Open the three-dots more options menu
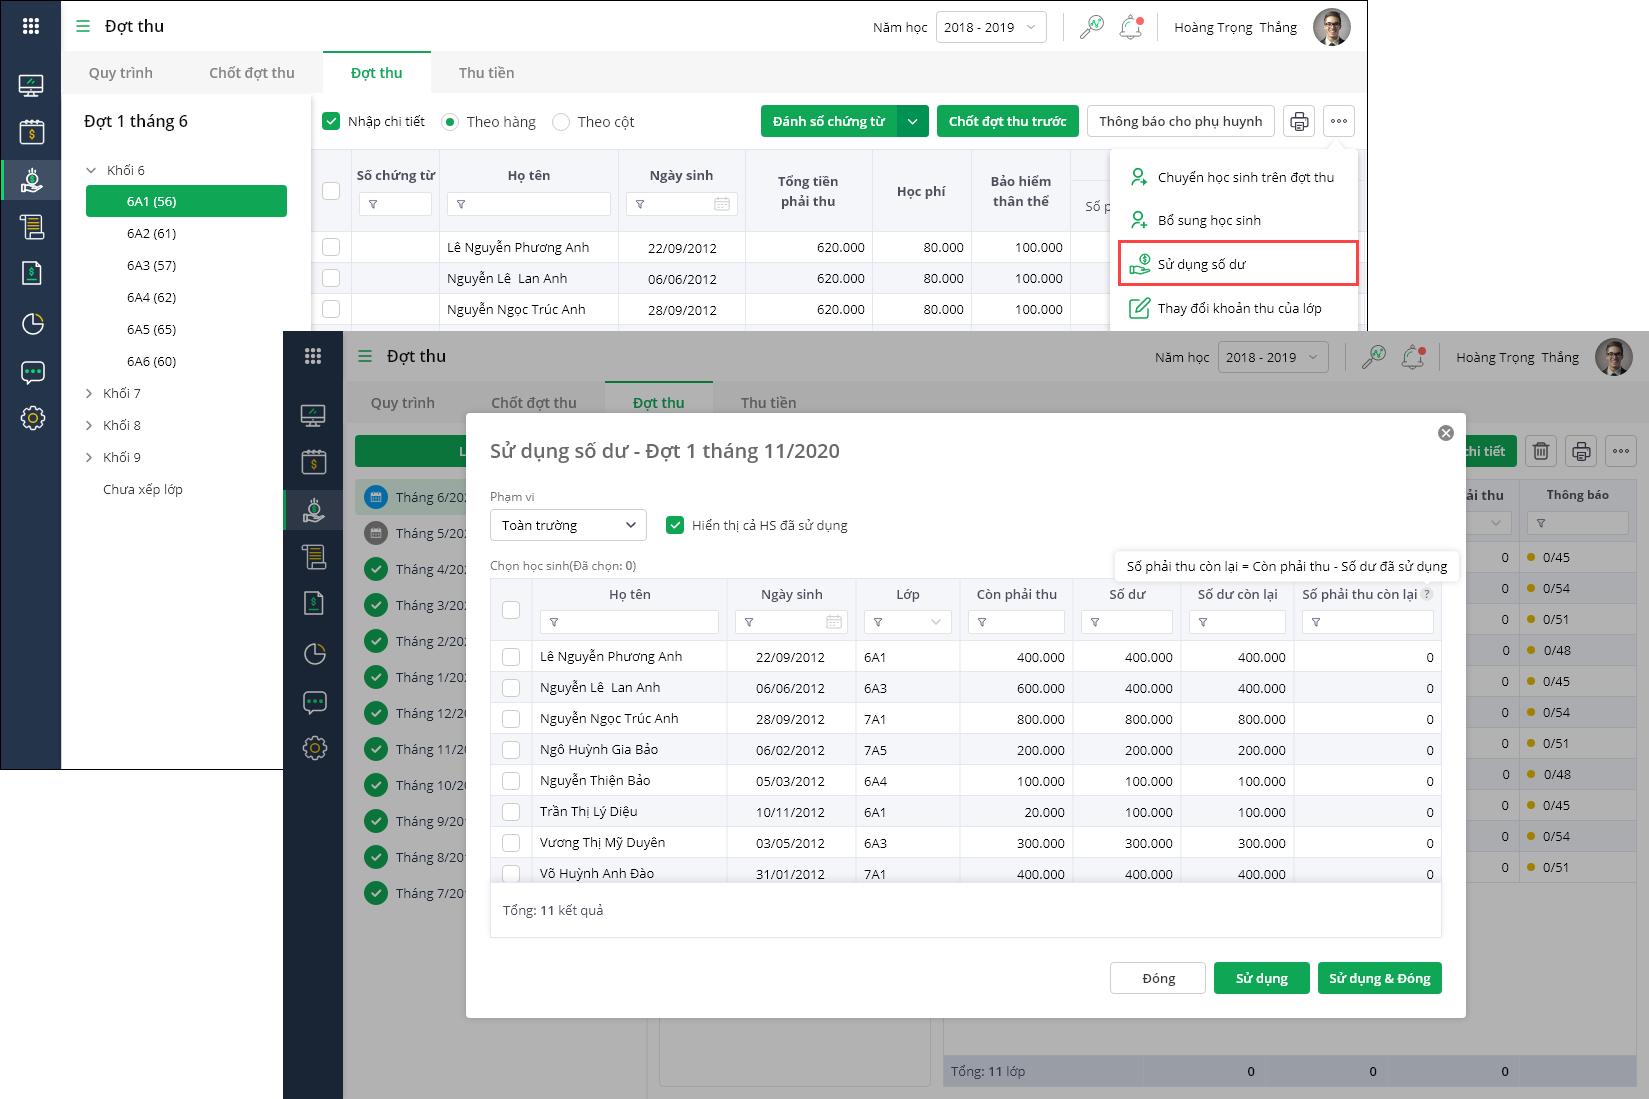This screenshot has height=1099, width=1649. coord(1338,122)
